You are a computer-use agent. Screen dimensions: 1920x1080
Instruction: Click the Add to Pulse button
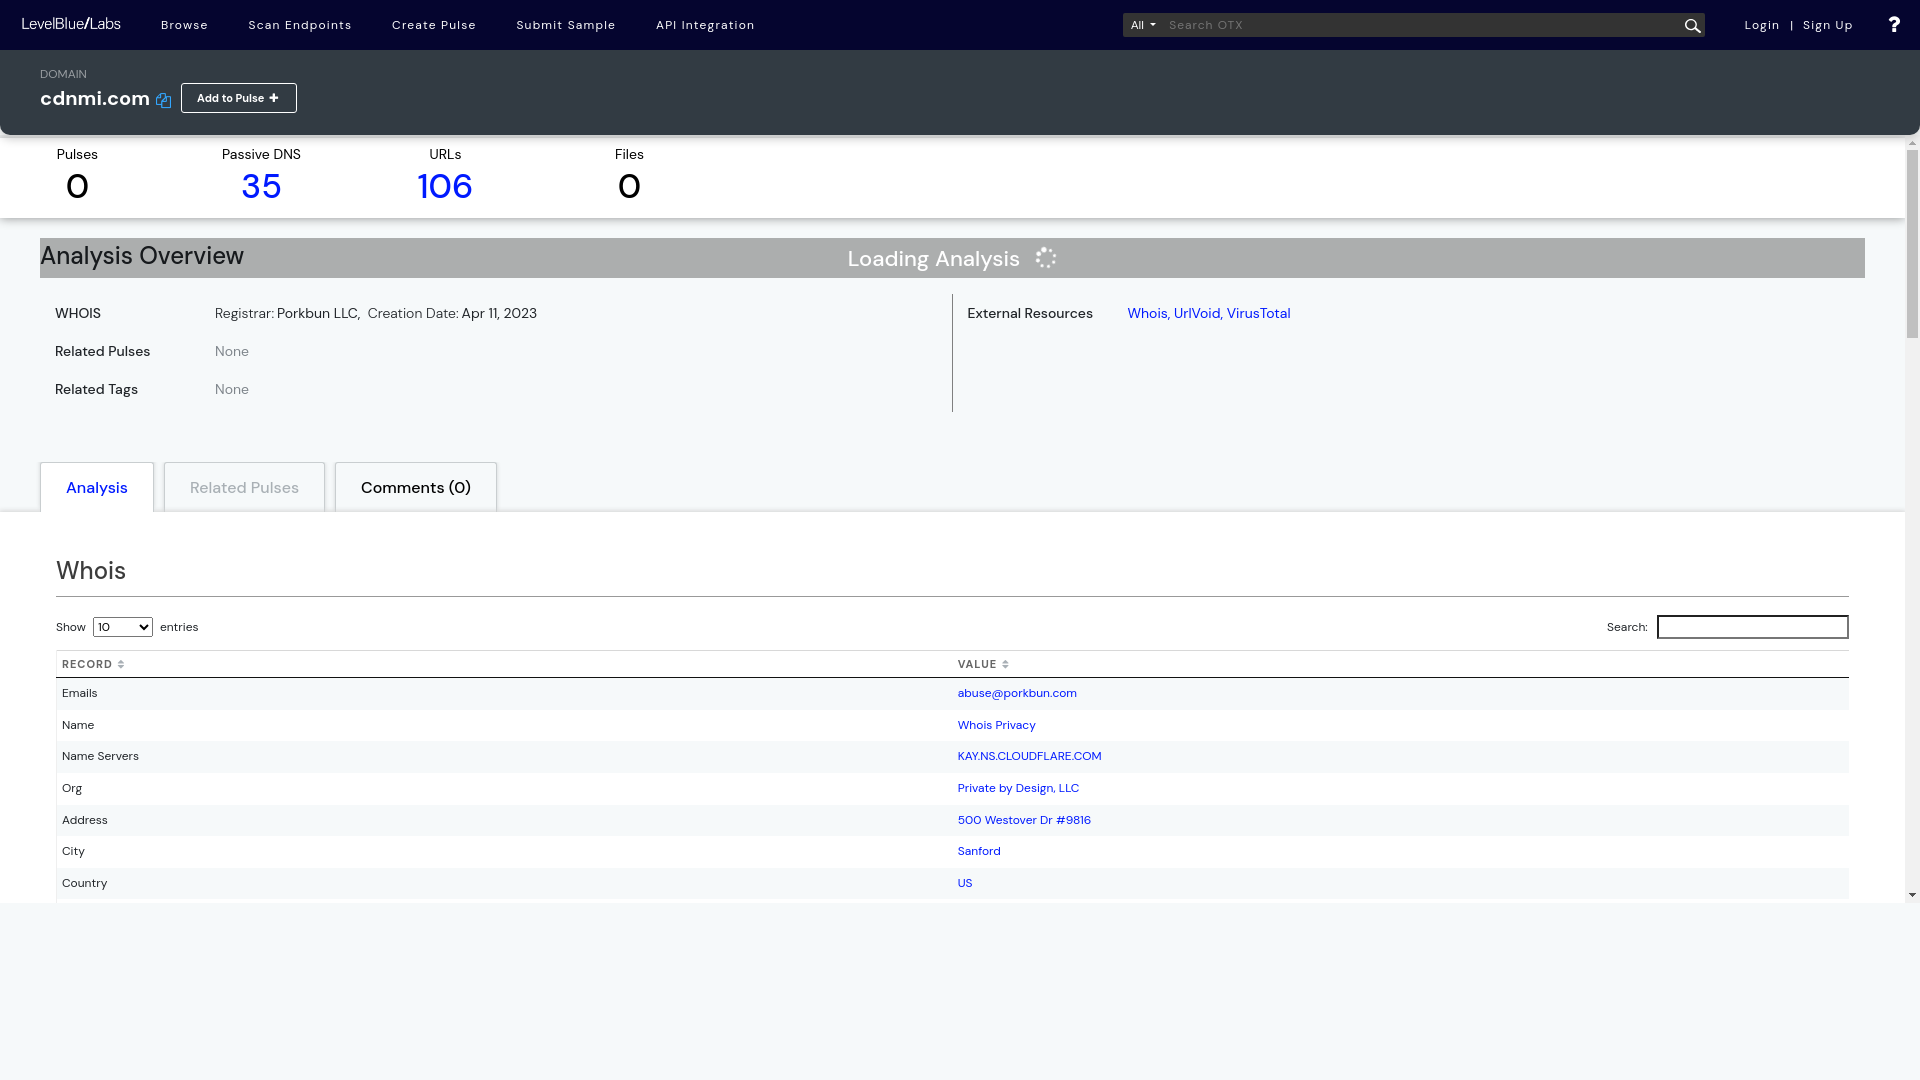click(x=239, y=98)
